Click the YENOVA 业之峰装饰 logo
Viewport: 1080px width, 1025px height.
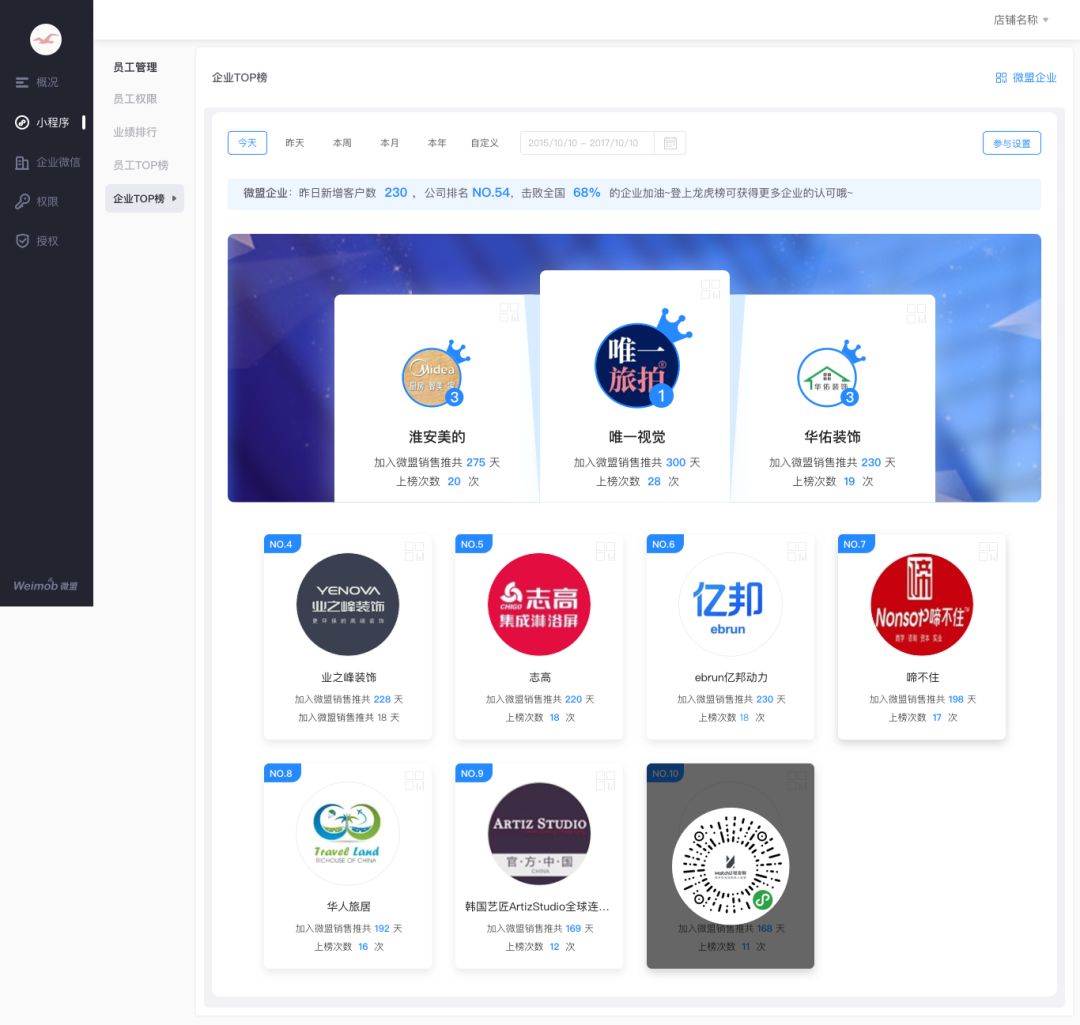pyautogui.click(x=348, y=604)
